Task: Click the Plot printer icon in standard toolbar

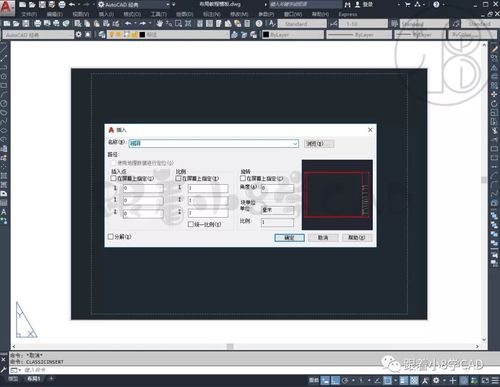Action: [x=38, y=24]
